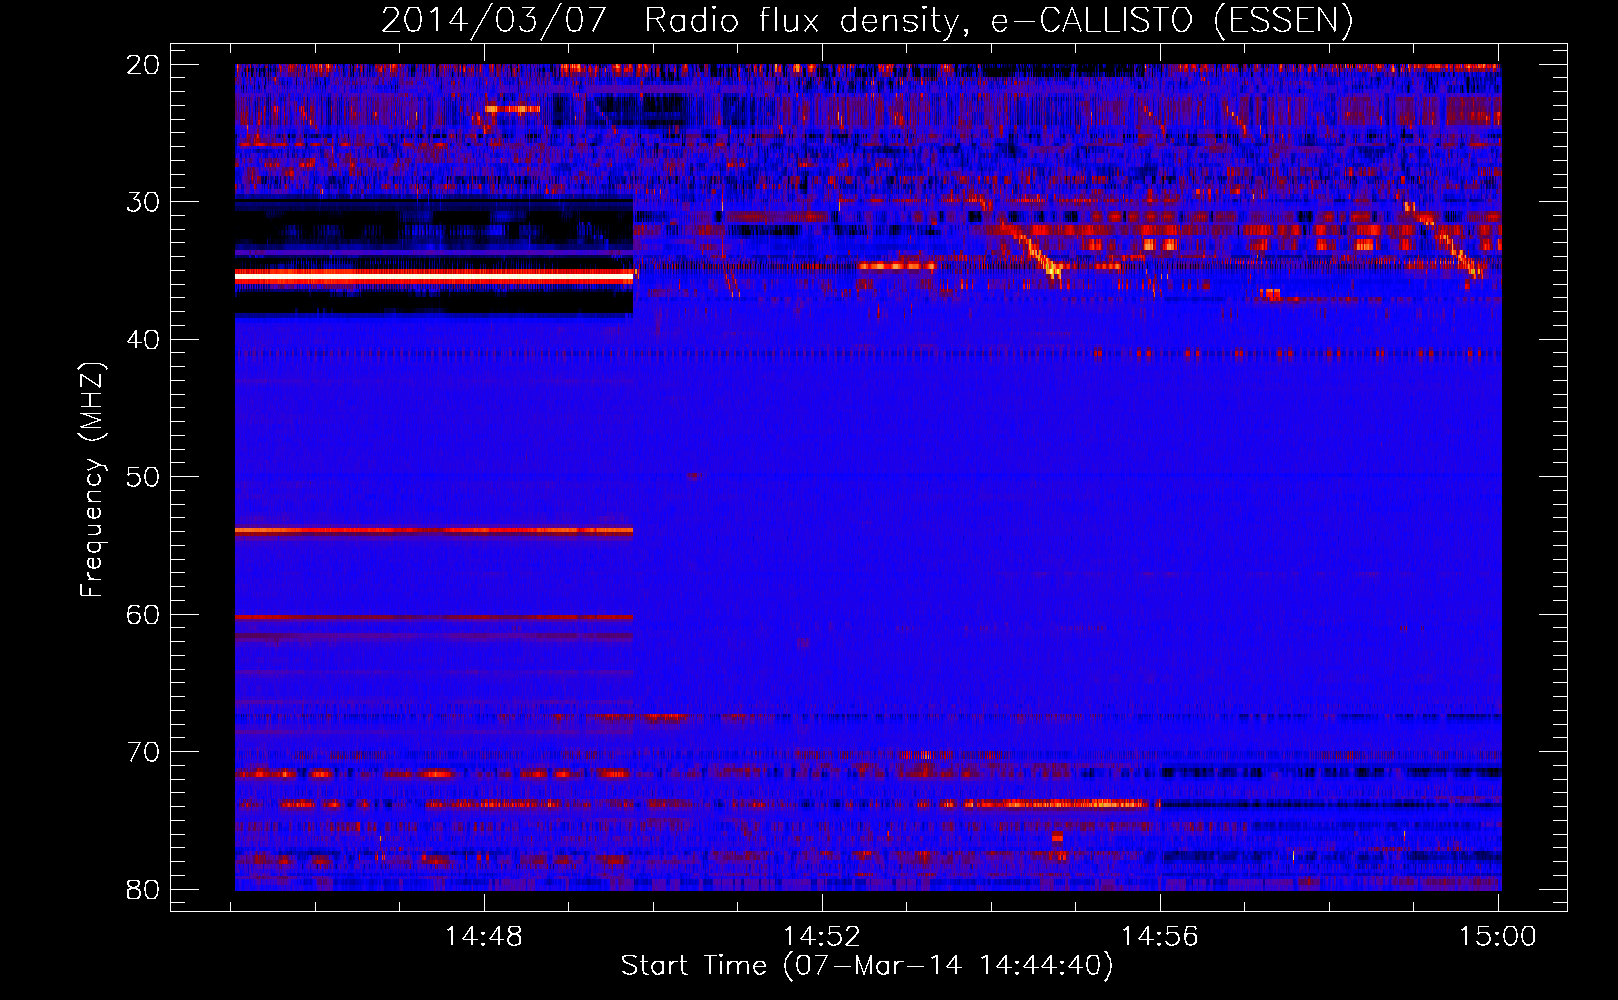The image size is (1618, 1000).
Task: Click the 14:56 time tick label
Action: click(x=1160, y=937)
